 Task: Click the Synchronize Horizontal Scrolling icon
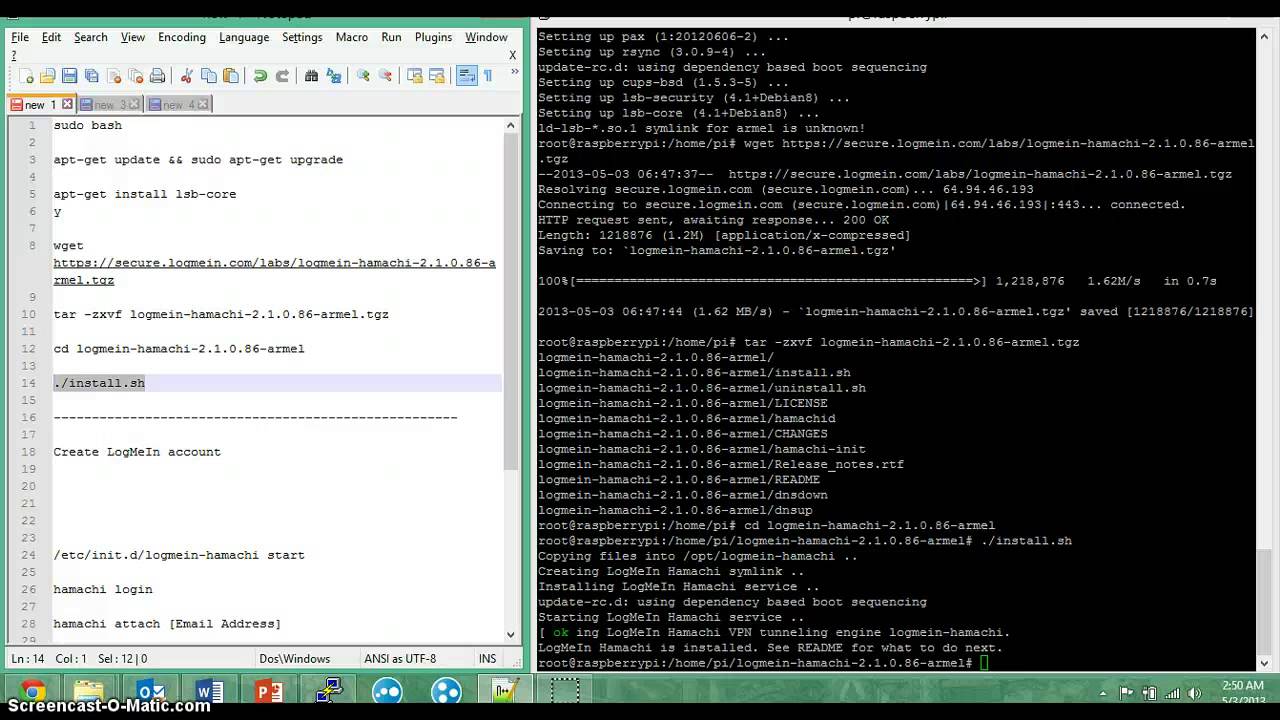[436, 76]
